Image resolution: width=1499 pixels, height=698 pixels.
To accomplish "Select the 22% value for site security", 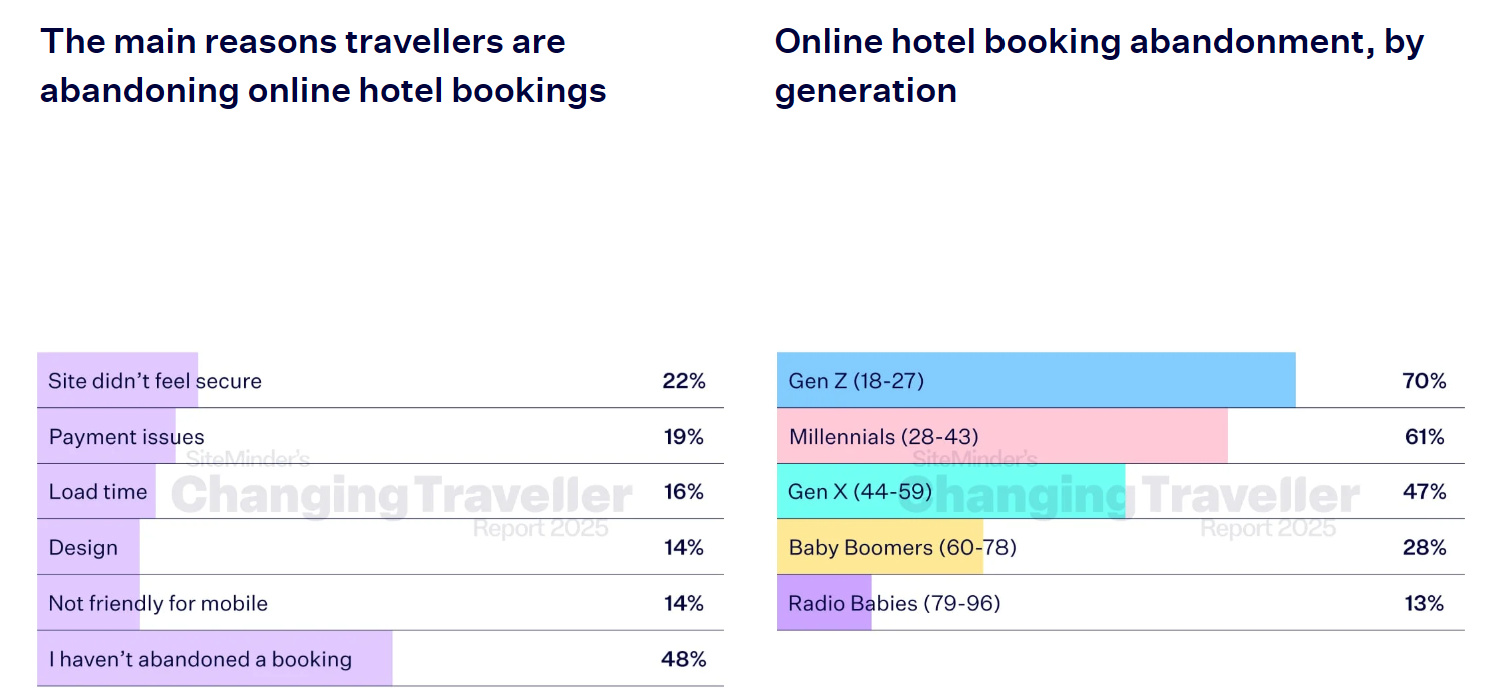I will [x=683, y=381].
